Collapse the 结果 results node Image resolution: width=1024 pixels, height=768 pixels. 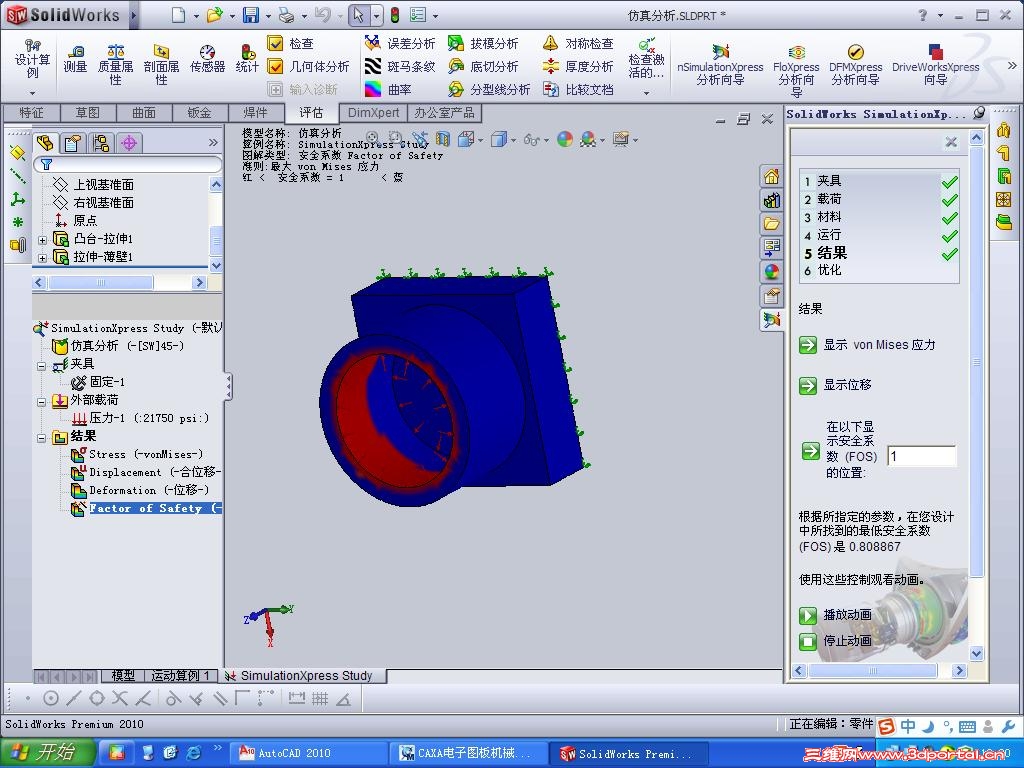41,438
